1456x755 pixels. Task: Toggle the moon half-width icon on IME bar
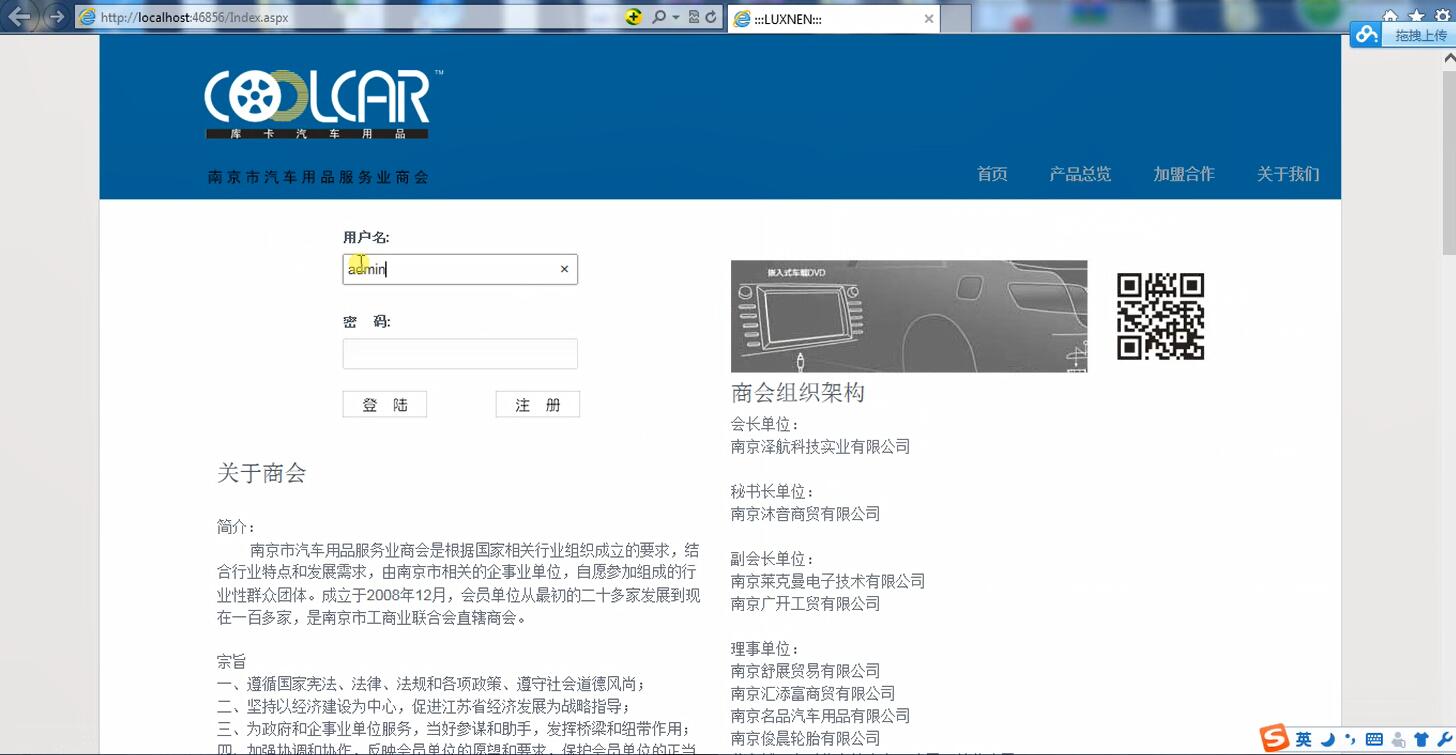1328,740
